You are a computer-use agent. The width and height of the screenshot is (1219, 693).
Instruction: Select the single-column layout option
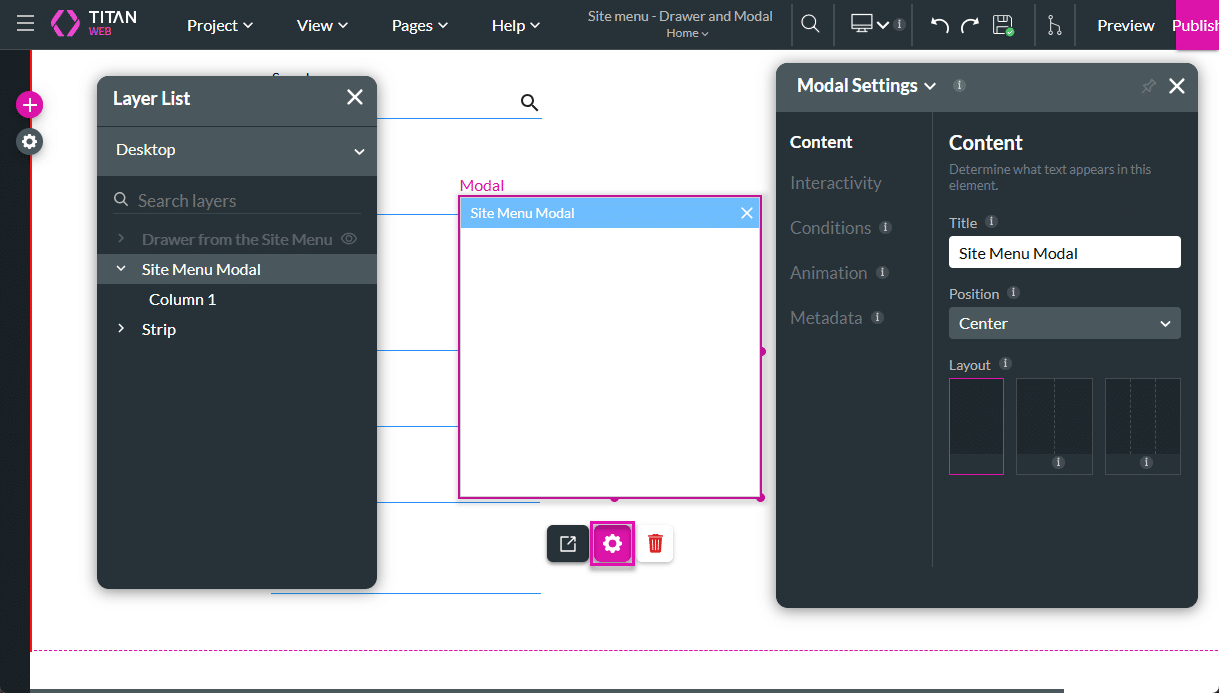(975, 425)
